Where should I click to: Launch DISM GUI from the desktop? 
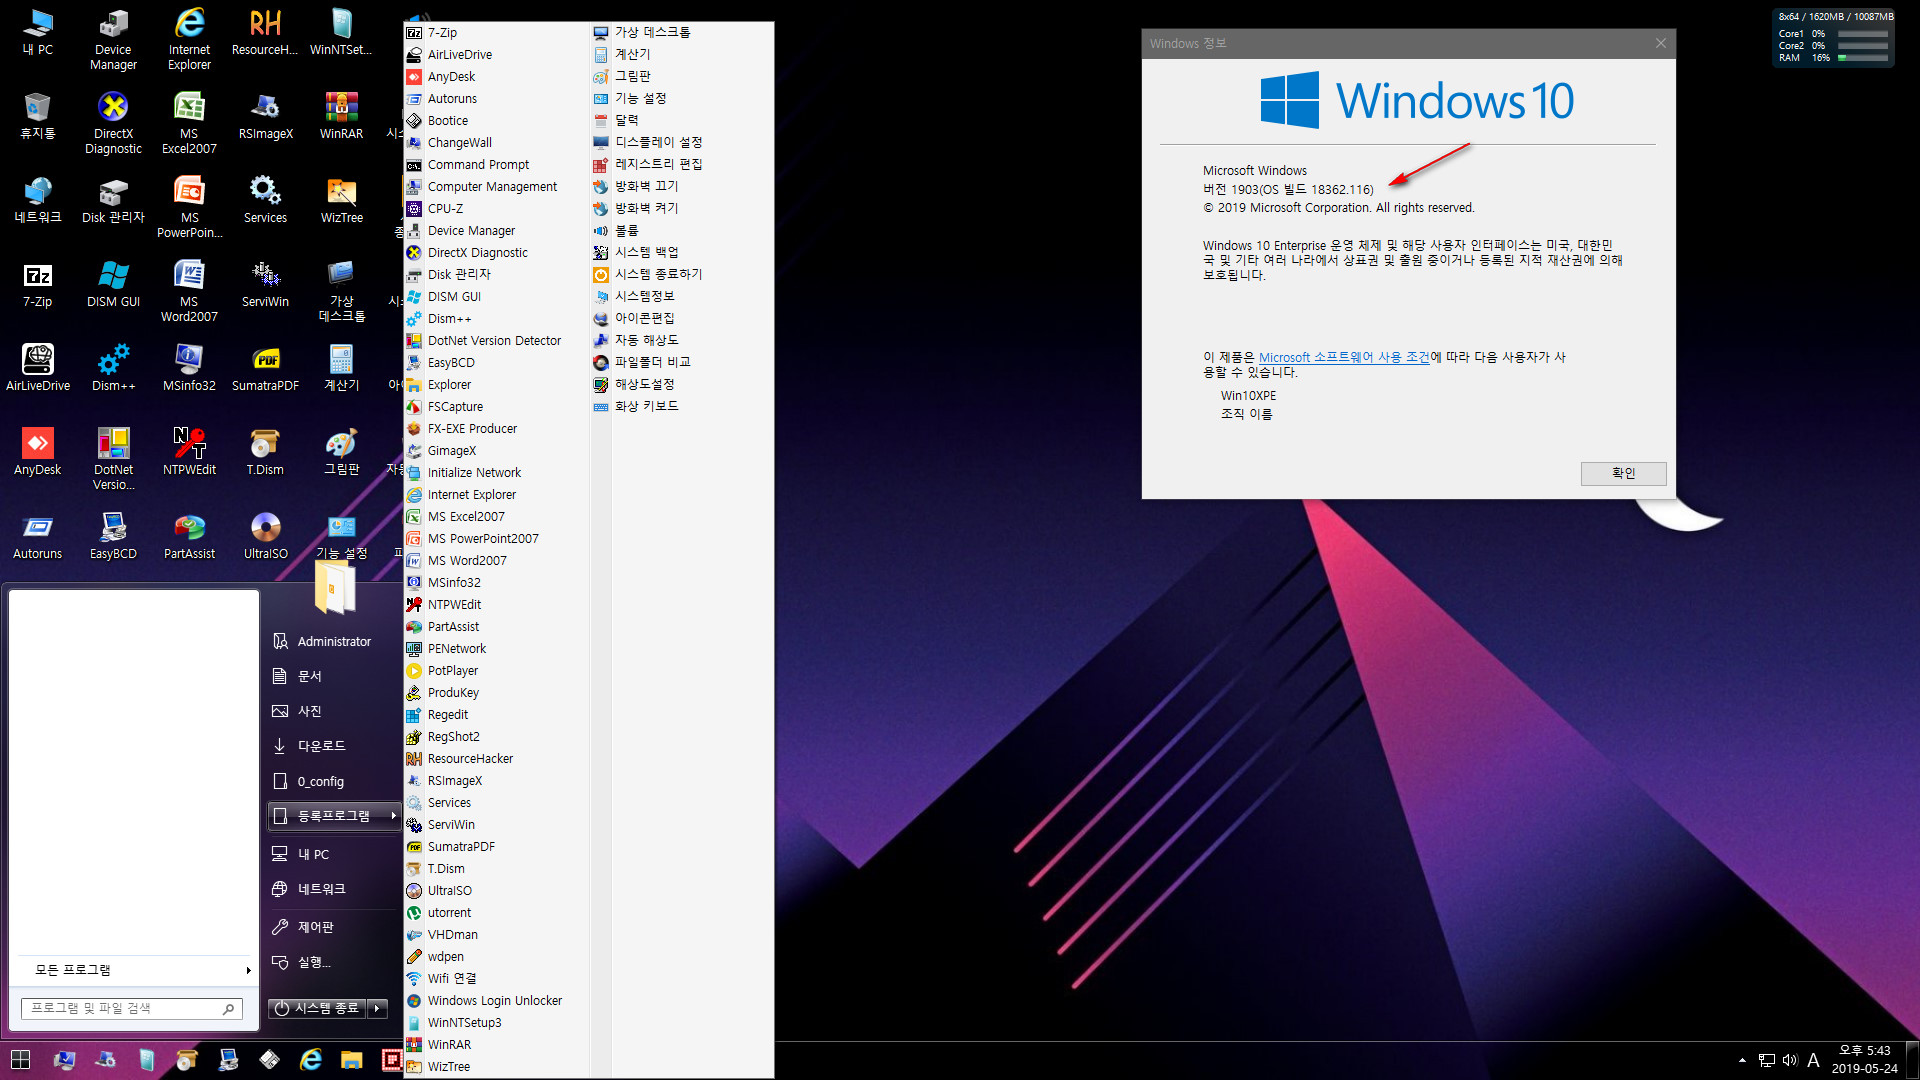tap(113, 284)
